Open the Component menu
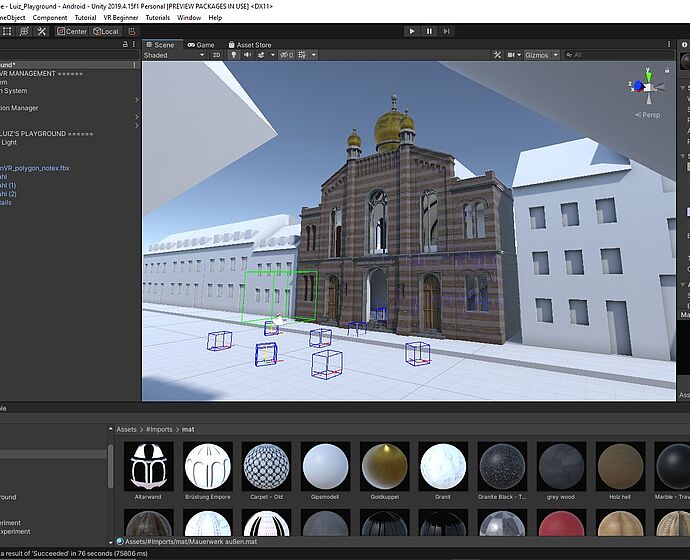This screenshot has height=560, width=690. pyautogui.click(x=50, y=18)
